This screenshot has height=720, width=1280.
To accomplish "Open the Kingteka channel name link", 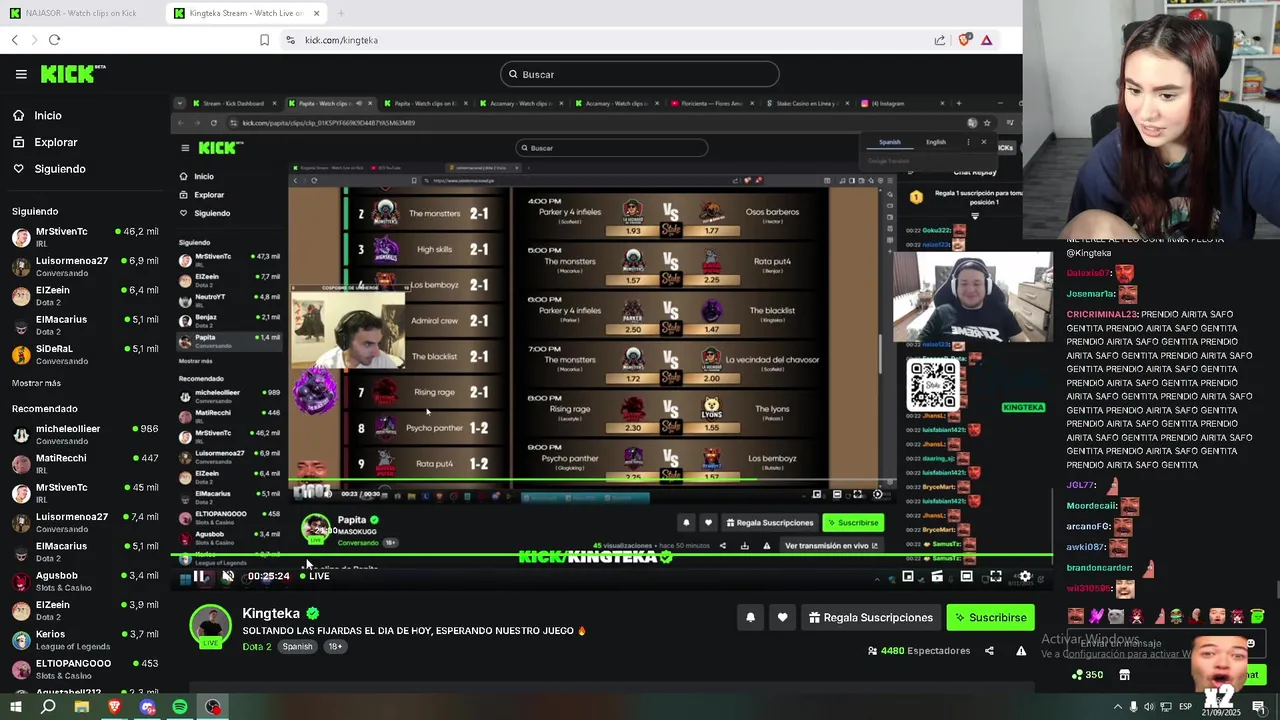I will point(271,613).
